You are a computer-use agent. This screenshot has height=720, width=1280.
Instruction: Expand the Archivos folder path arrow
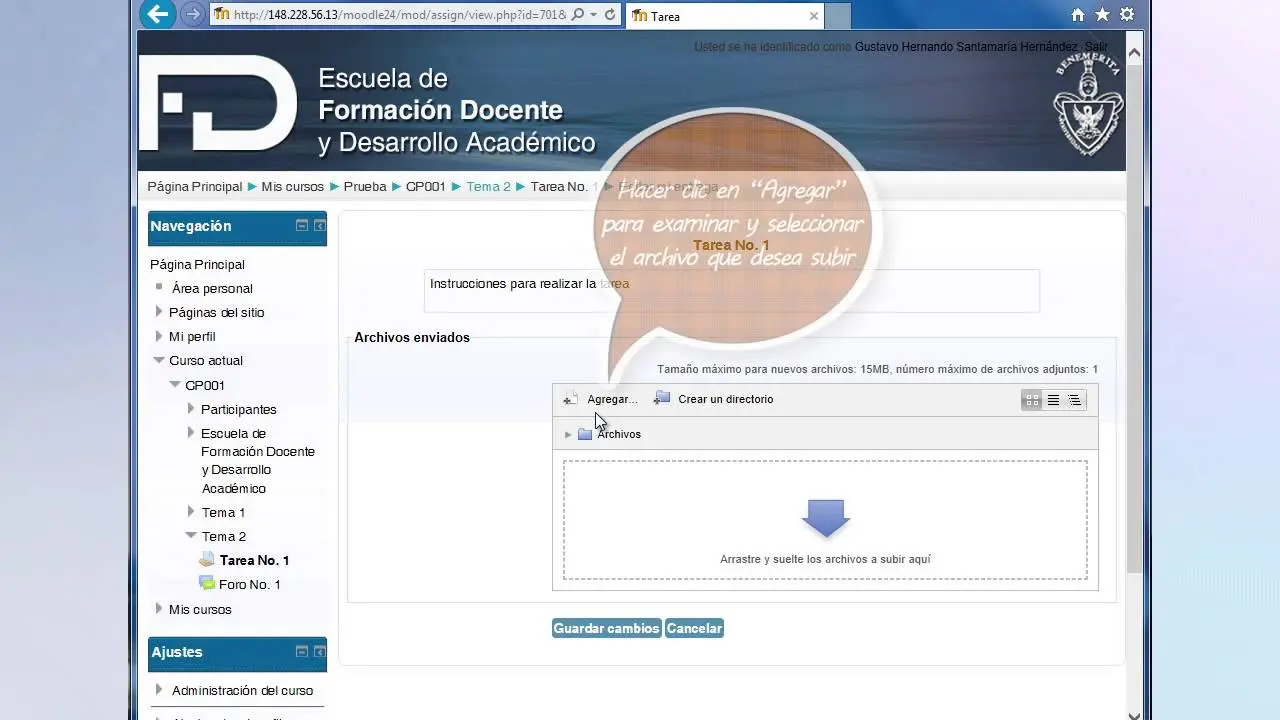click(568, 434)
